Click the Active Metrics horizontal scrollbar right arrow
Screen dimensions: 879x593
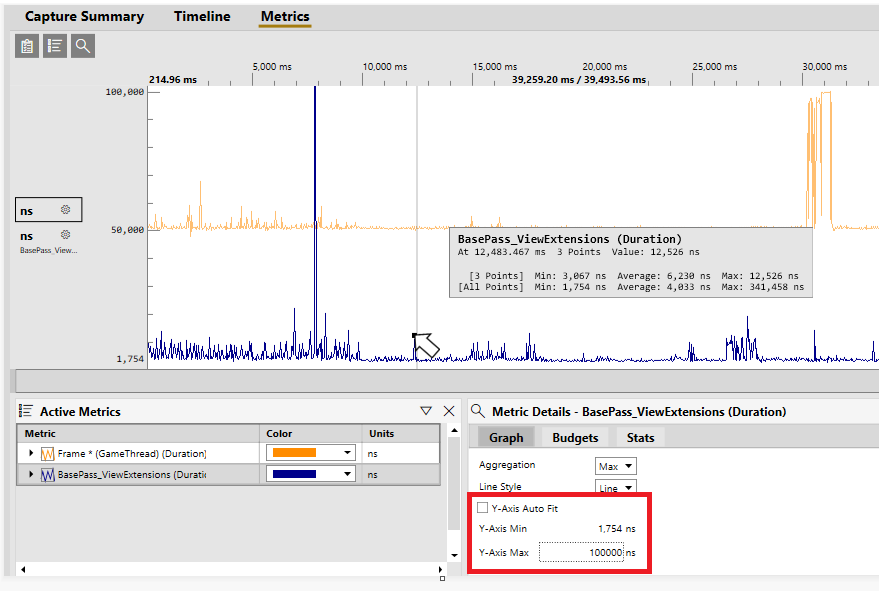point(440,569)
